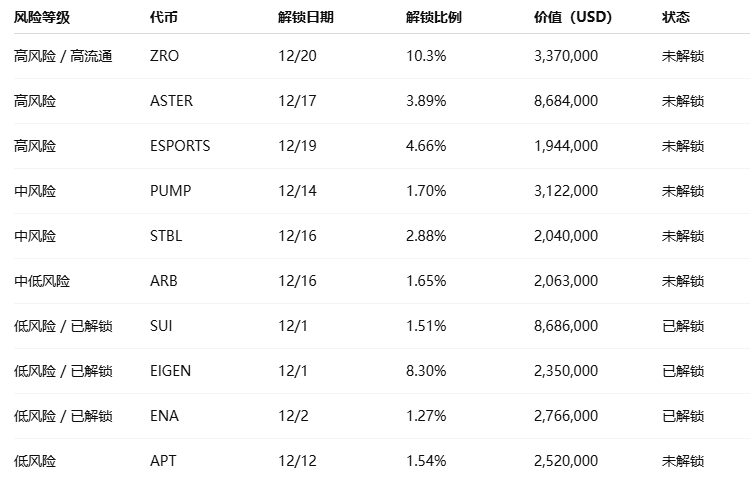
Task: Click the 风险等级 column header
Action: [x=42, y=18]
